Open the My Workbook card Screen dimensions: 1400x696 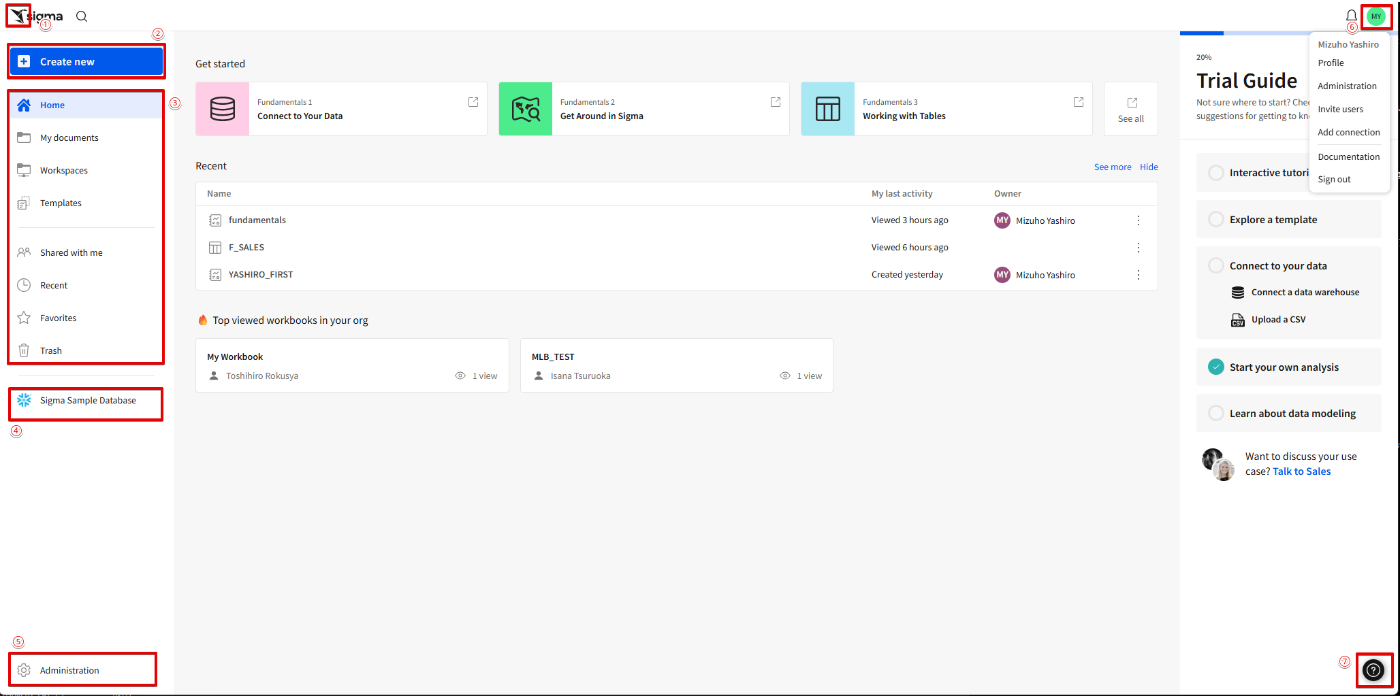pyautogui.click(x=353, y=365)
